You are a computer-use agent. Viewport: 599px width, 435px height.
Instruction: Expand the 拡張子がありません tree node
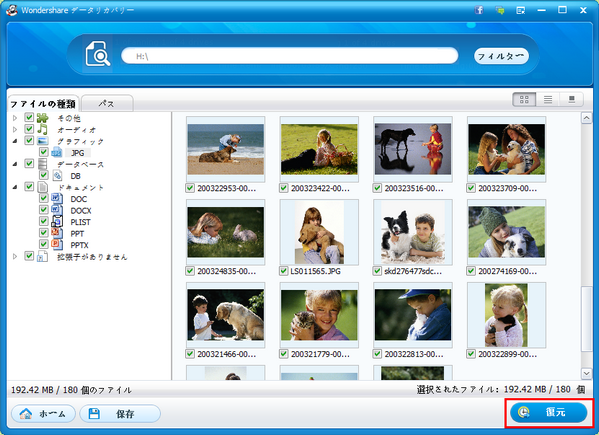pos(15,256)
